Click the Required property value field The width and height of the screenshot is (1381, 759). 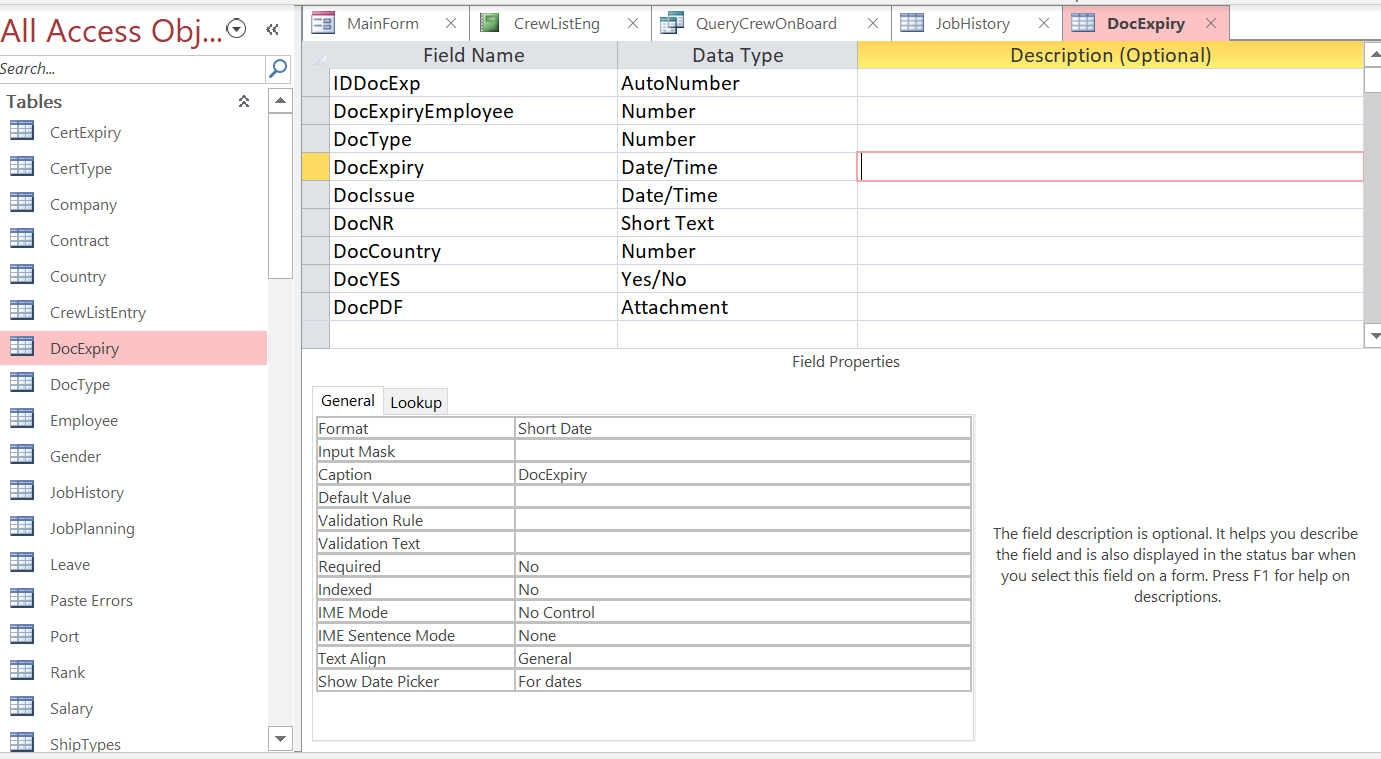point(741,566)
